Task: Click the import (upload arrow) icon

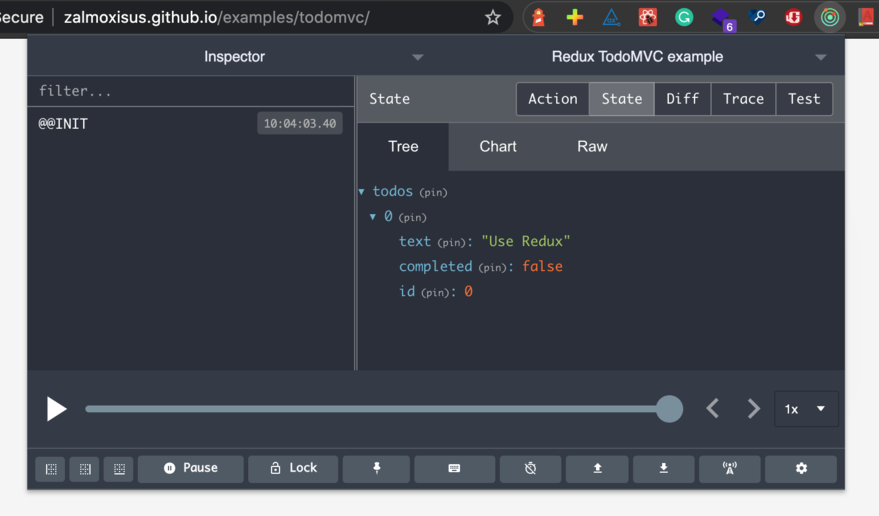Action: click(597, 468)
